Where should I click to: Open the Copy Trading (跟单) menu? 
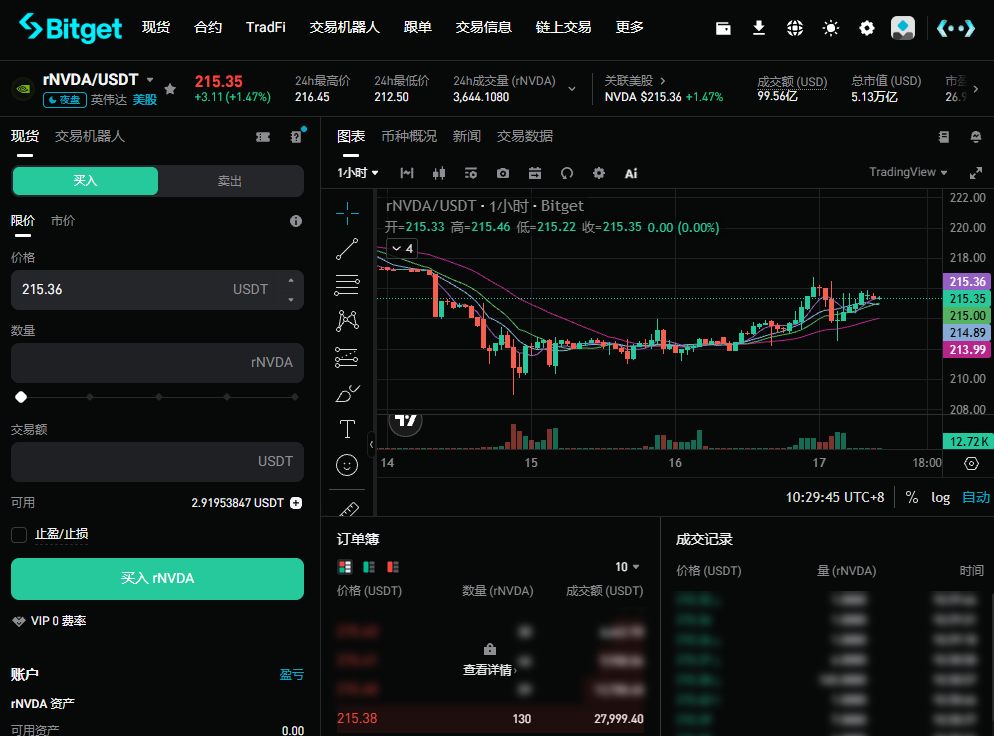(x=418, y=27)
